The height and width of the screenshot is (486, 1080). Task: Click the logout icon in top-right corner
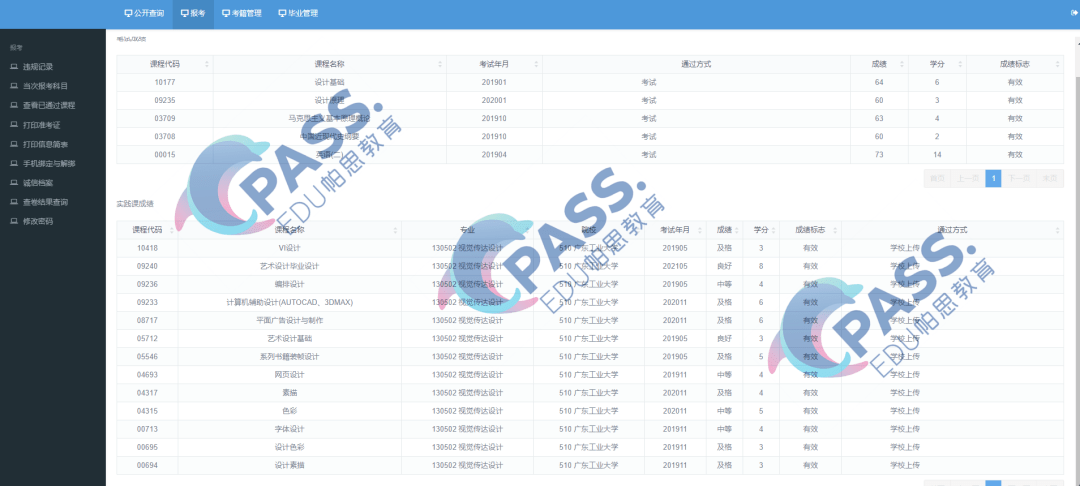coord(1072,13)
